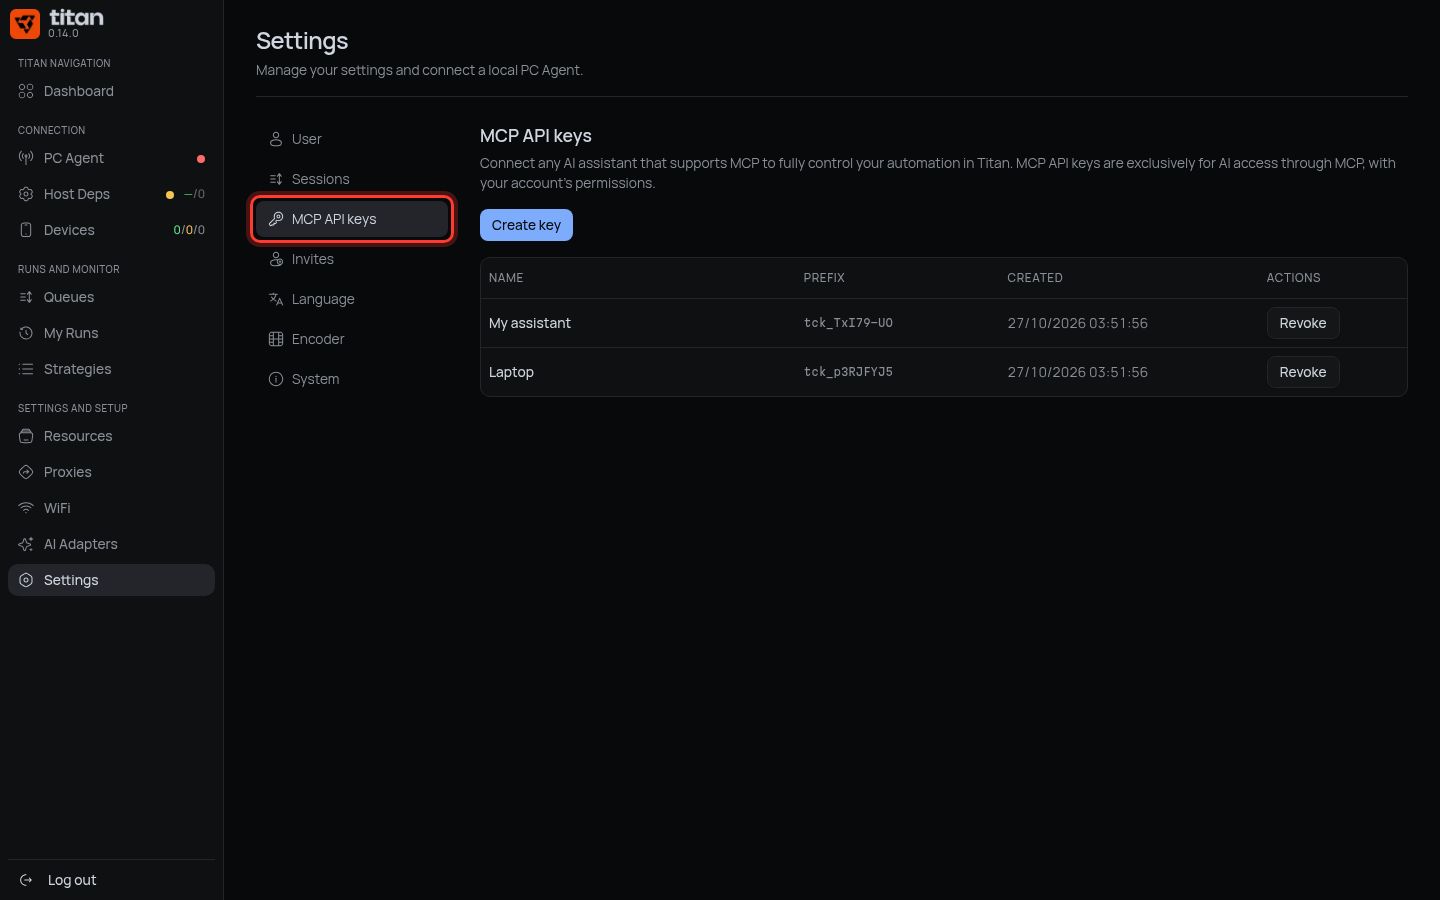Click the Laptop key name
Viewport: 1440px width, 900px height.
(511, 372)
